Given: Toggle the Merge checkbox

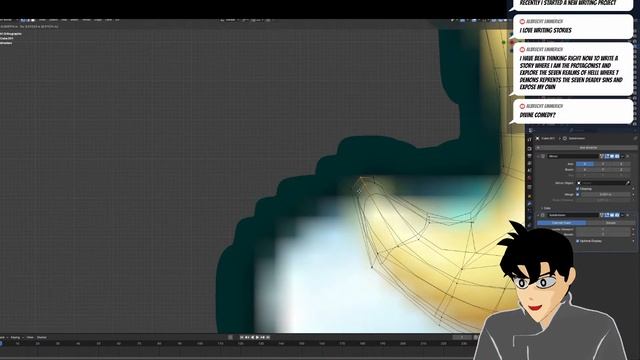Looking at the screenshot, I should tap(578, 195).
